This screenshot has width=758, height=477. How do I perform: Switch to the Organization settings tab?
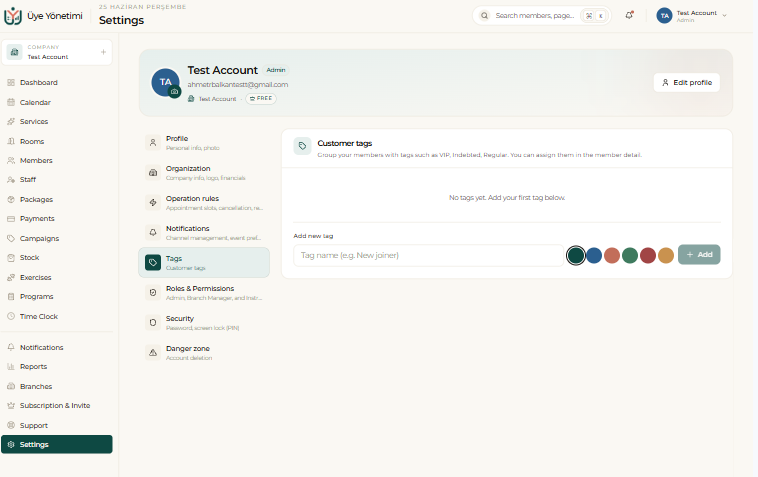204,173
